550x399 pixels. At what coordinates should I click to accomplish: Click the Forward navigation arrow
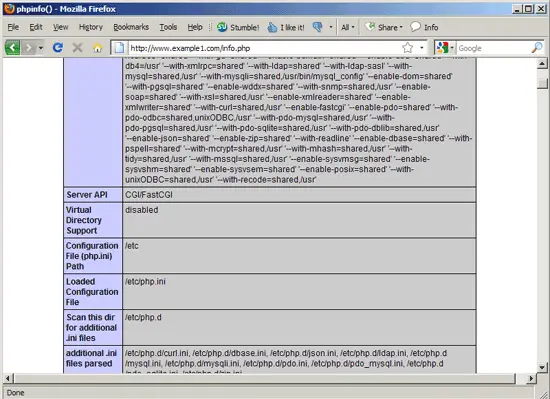[x=28, y=47]
